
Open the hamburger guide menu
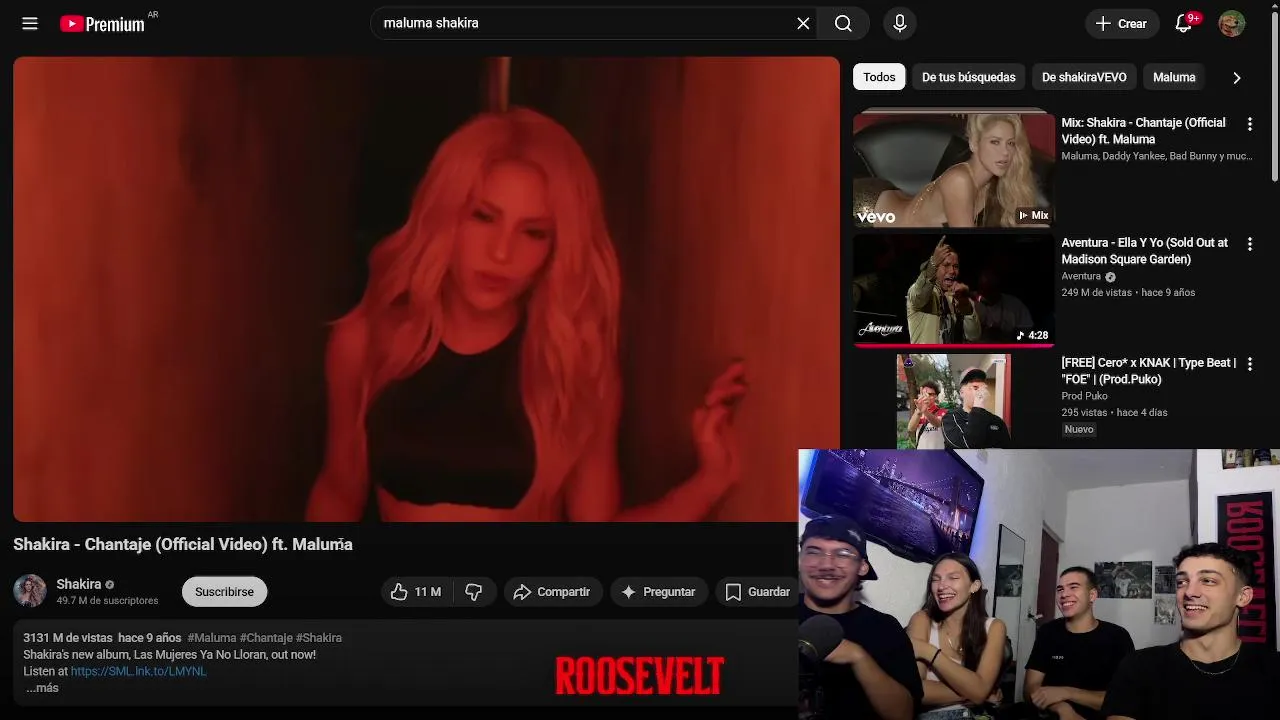tap(30, 23)
